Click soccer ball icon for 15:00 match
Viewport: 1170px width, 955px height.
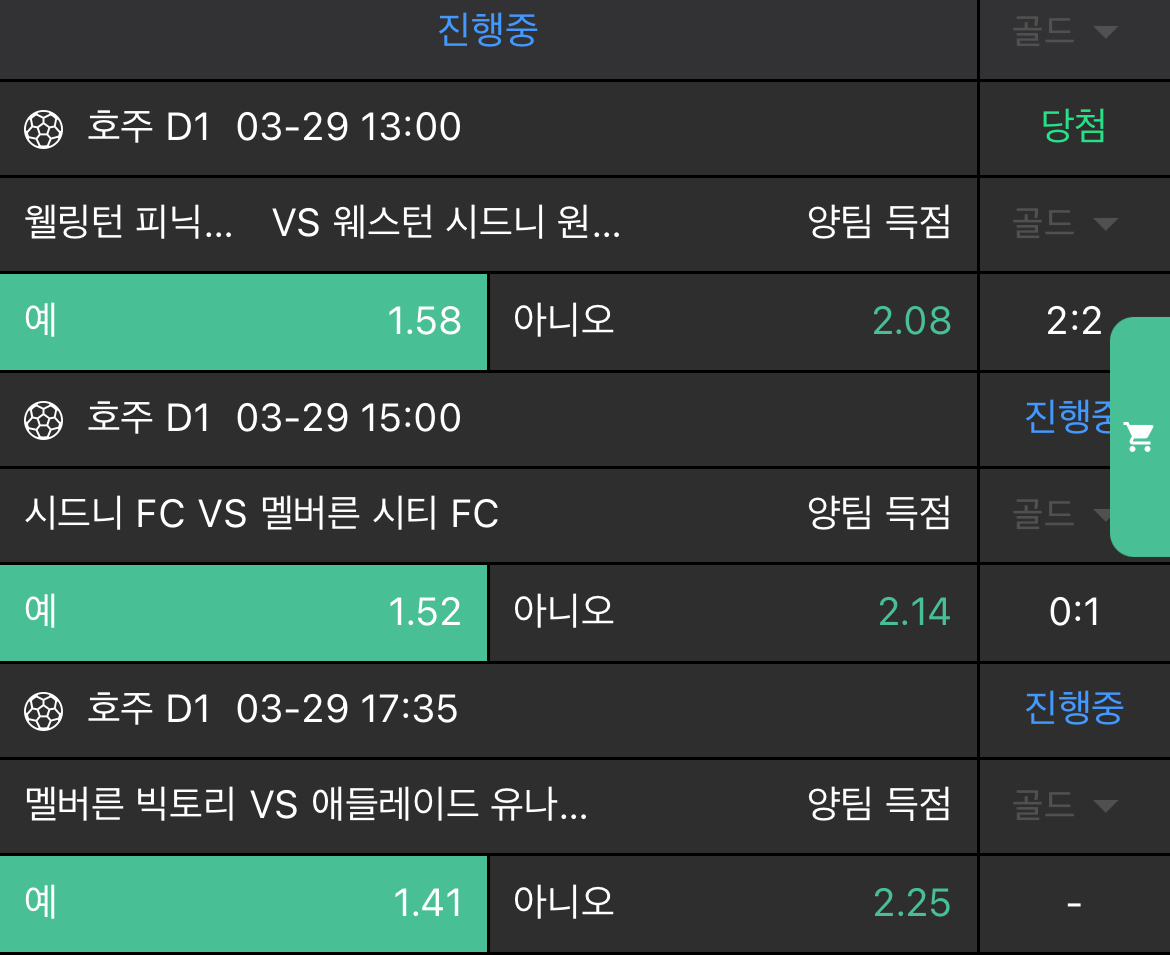point(43,419)
